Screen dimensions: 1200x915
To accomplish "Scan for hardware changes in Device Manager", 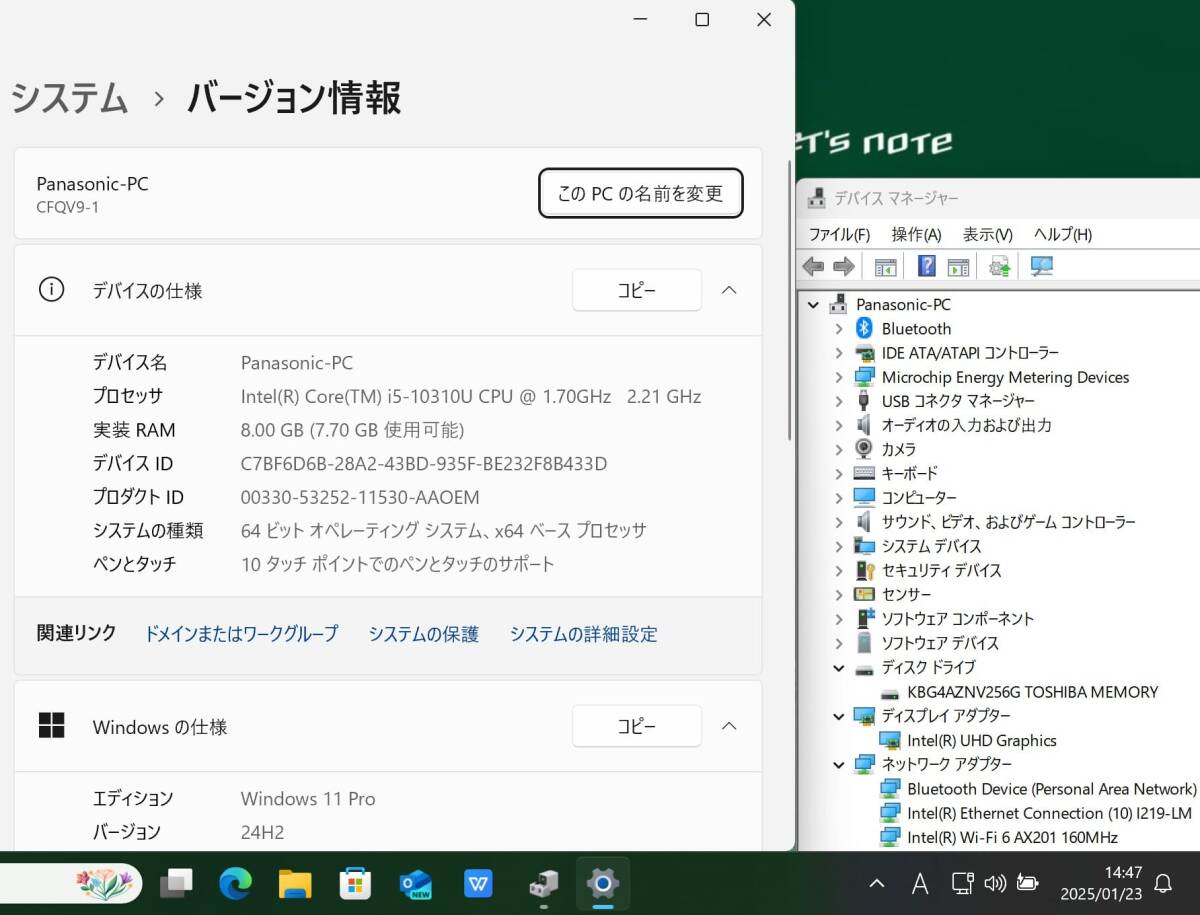I will 1042,267.
